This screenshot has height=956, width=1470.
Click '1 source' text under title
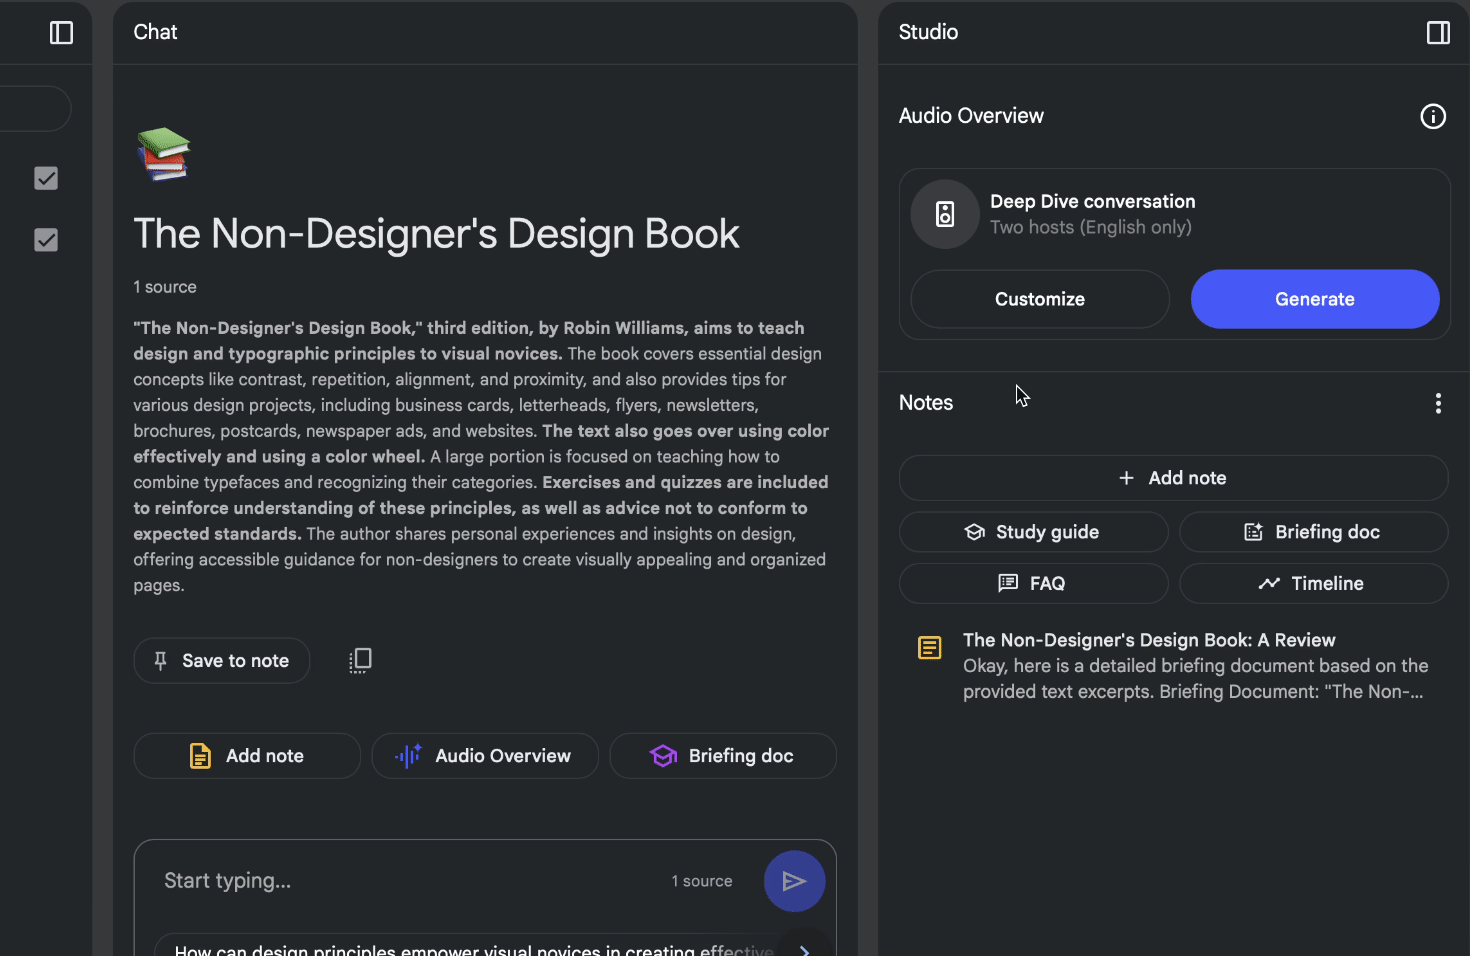pos(165,287)
